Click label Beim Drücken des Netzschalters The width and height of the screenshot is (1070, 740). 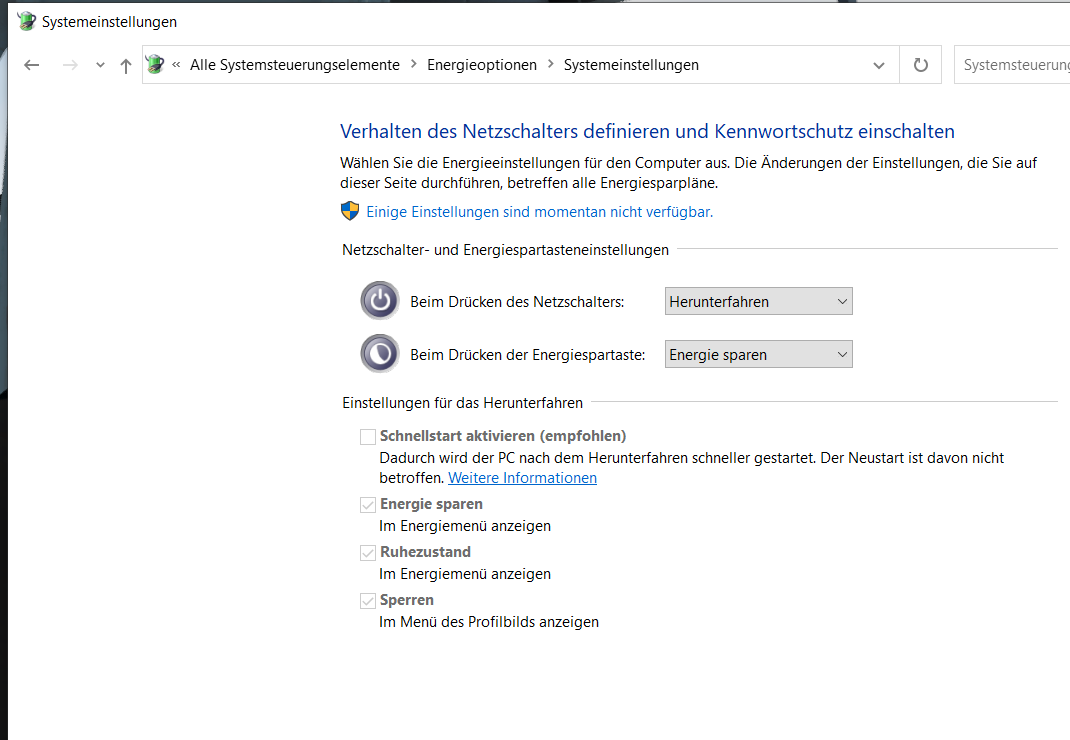517,302
